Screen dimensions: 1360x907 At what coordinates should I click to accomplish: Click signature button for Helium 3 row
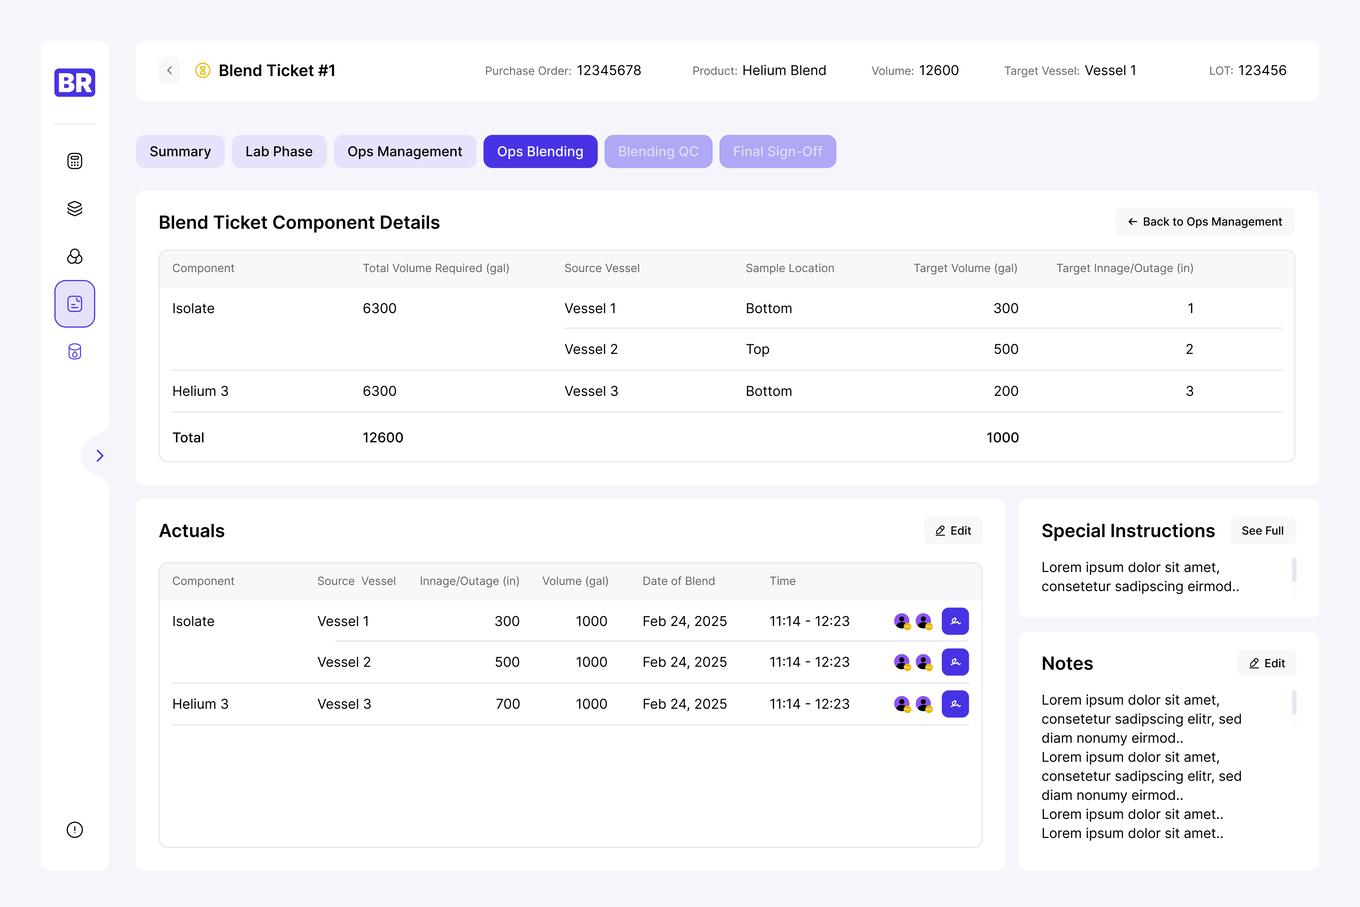point(955,704)
